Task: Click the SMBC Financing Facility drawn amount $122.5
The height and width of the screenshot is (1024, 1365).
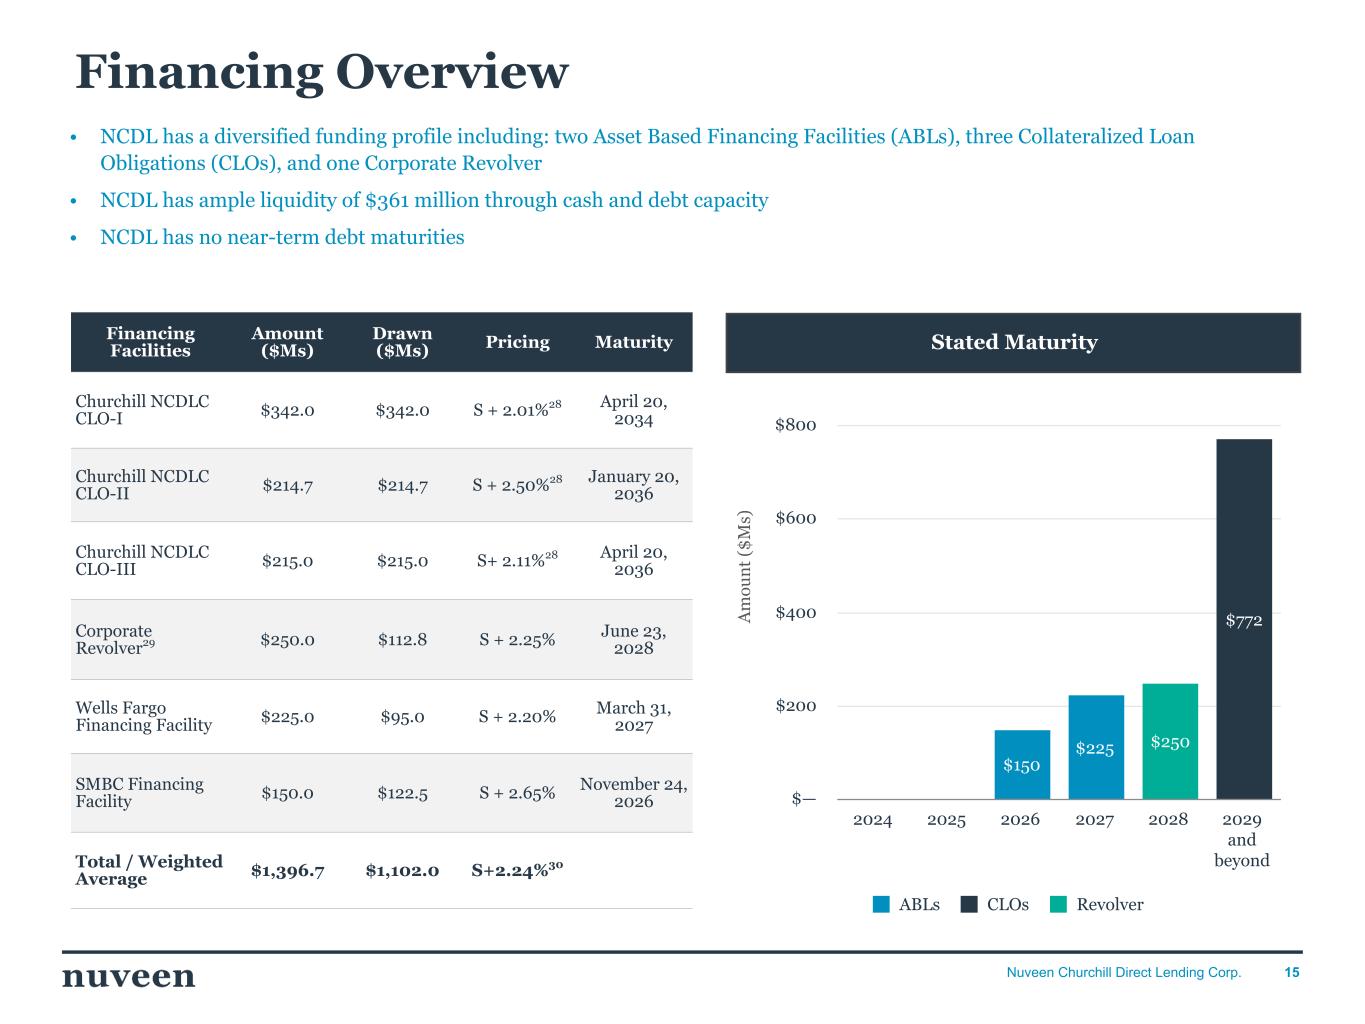Action: click(403, 793)
